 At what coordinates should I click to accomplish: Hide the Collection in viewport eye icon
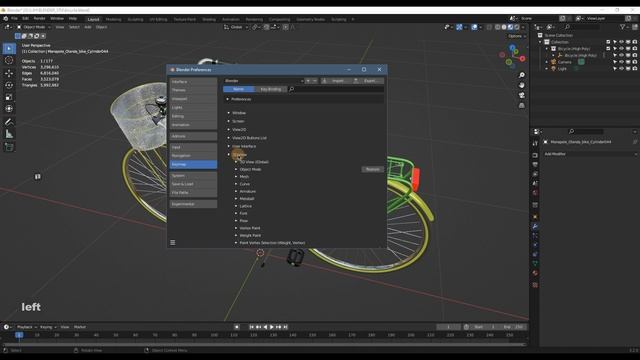[x=621, y=42]
